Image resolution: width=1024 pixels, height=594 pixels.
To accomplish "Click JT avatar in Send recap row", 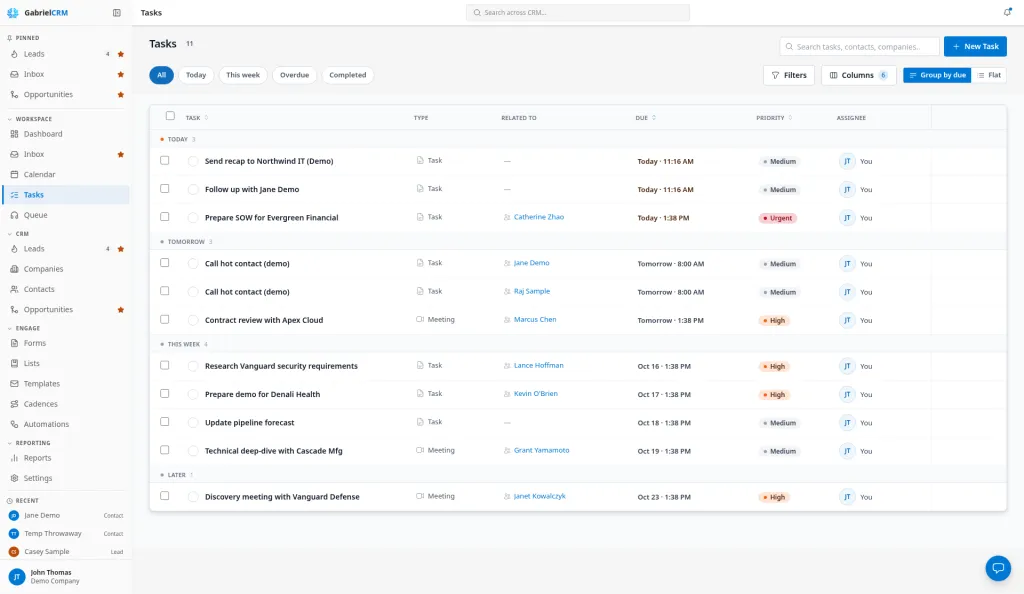I will 847,161.
